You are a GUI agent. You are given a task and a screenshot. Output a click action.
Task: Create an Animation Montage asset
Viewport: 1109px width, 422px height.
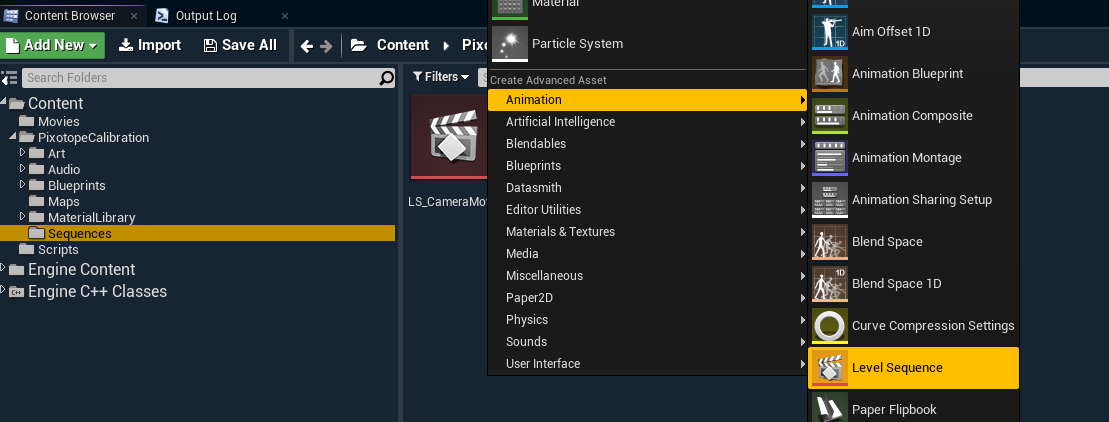(x=906, y=158)
